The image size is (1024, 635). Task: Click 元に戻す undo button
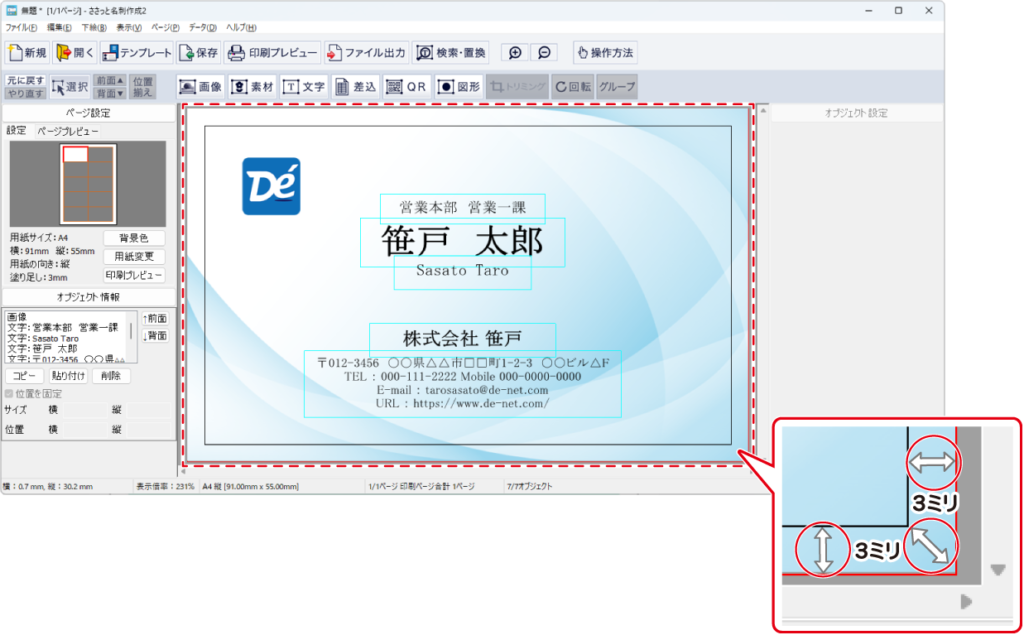(25, 80)
